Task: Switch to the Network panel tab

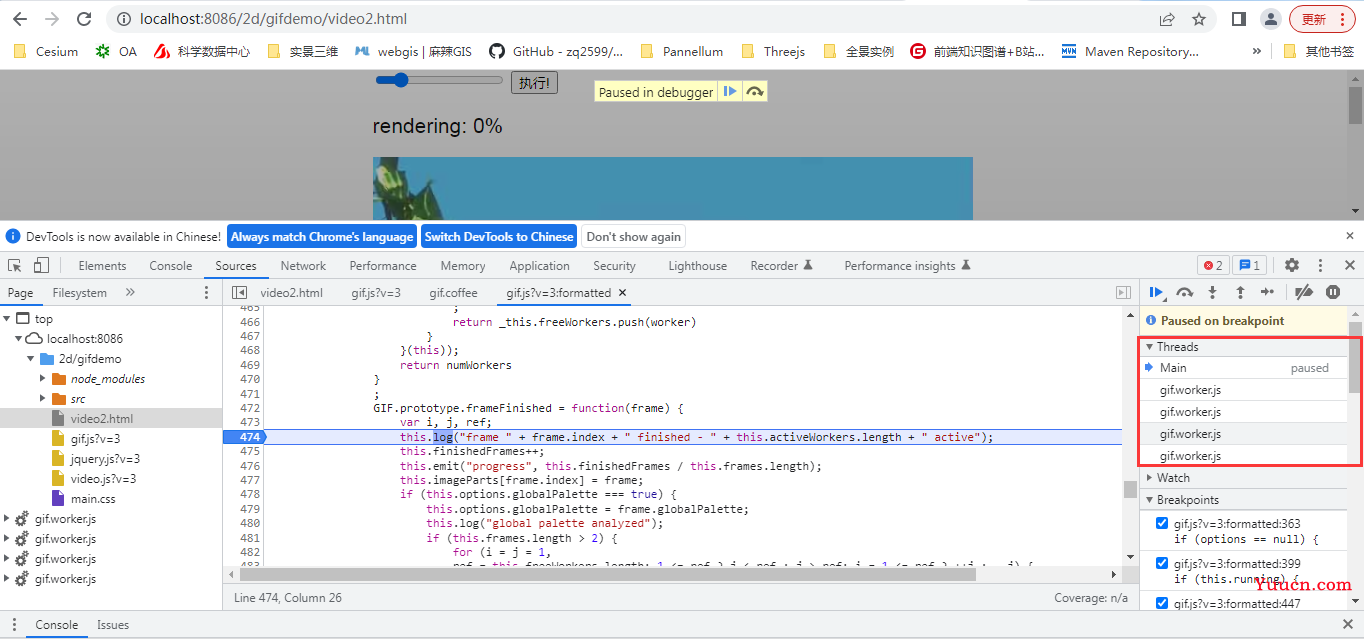Action: [x=303, y=265]
